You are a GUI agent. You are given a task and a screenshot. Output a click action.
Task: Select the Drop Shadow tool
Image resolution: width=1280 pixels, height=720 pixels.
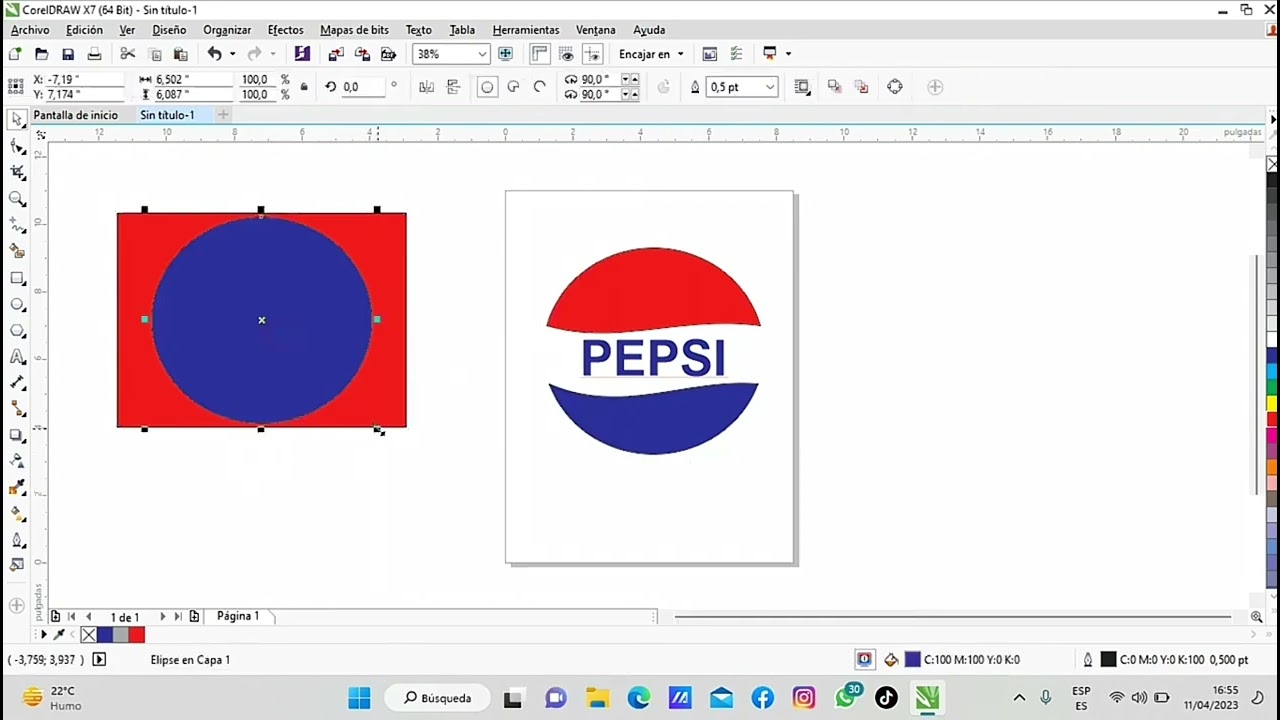(17, 435)
